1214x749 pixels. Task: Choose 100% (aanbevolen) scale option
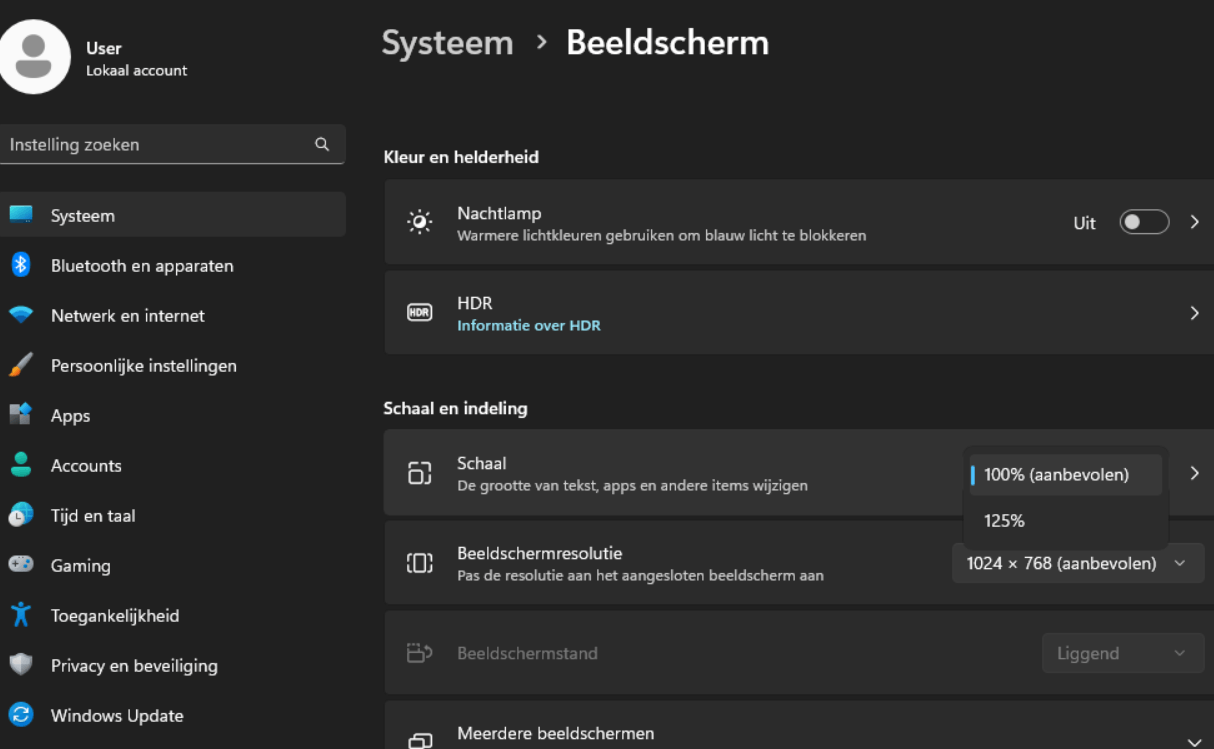(x=1056, y=475)
